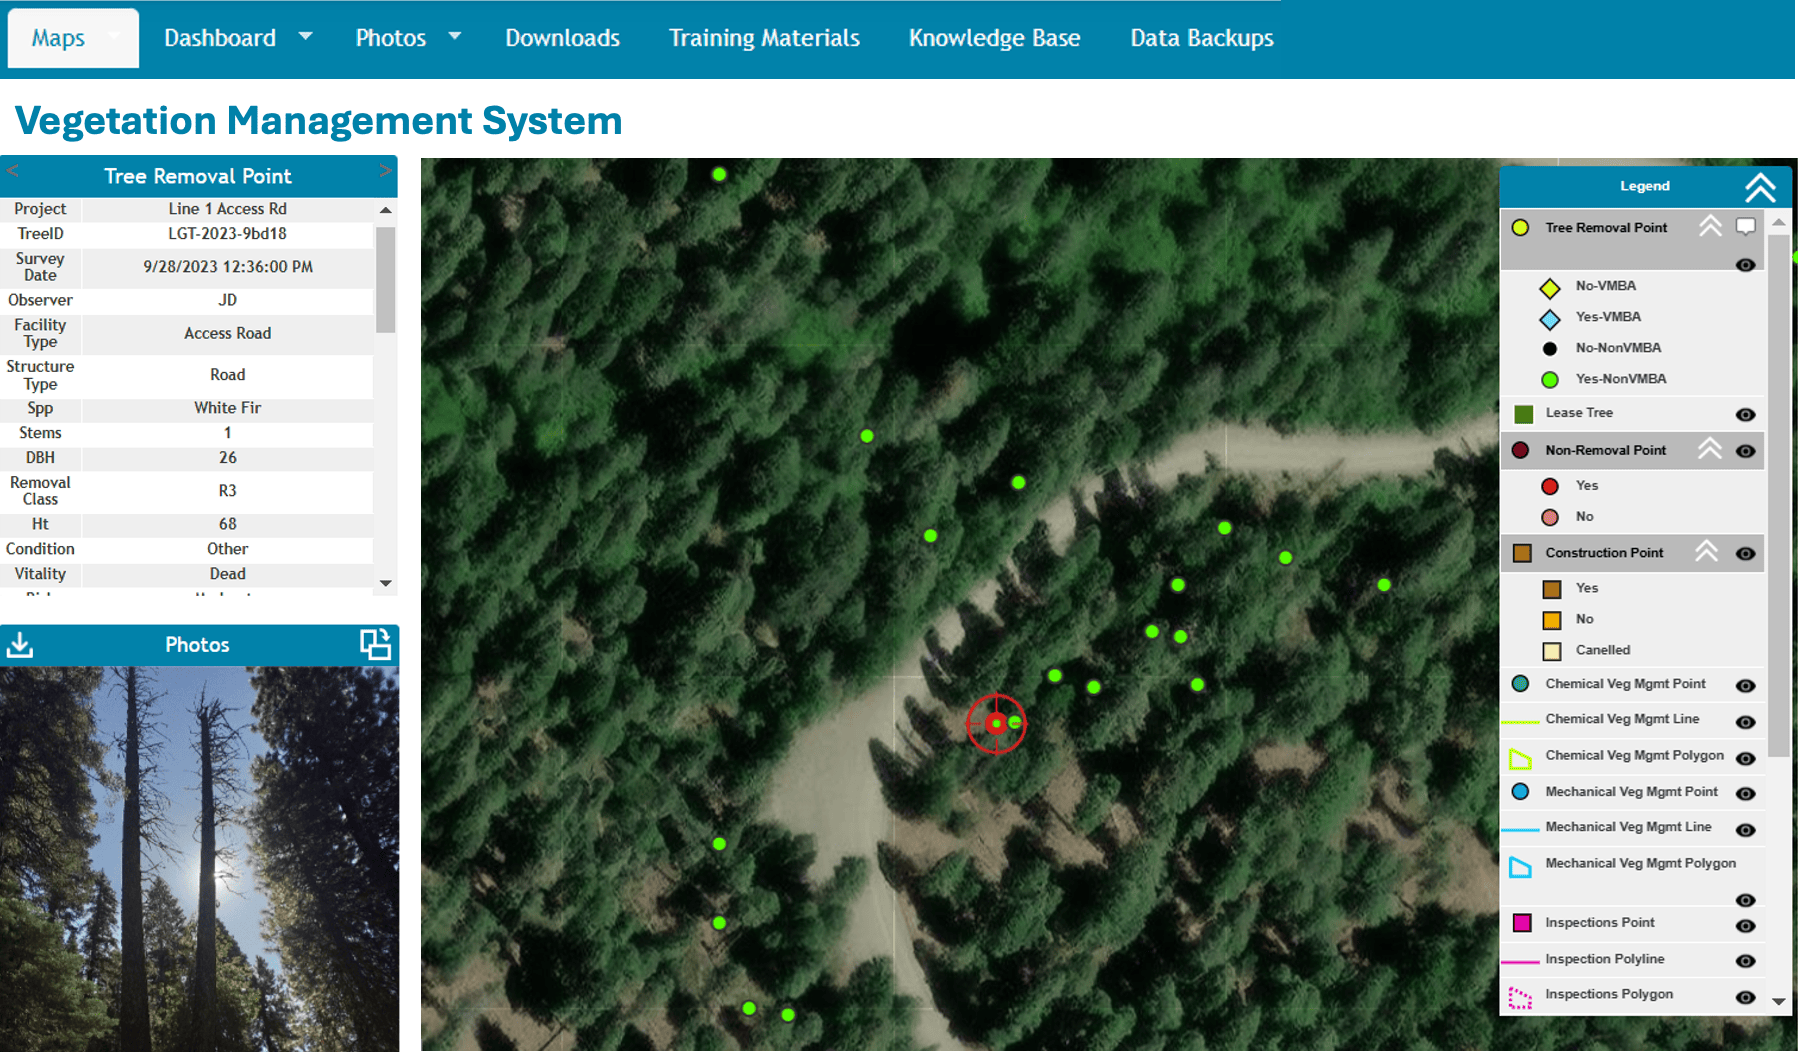Select the red target marker on the map
The width and height of the screenshot is (1799, 1052).
(x=996, y=725)
